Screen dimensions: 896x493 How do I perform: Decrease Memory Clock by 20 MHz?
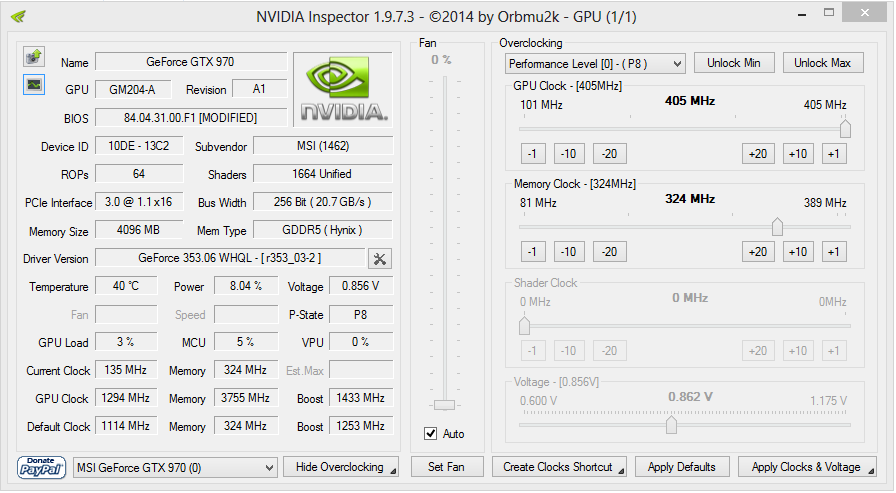[610, 252]
